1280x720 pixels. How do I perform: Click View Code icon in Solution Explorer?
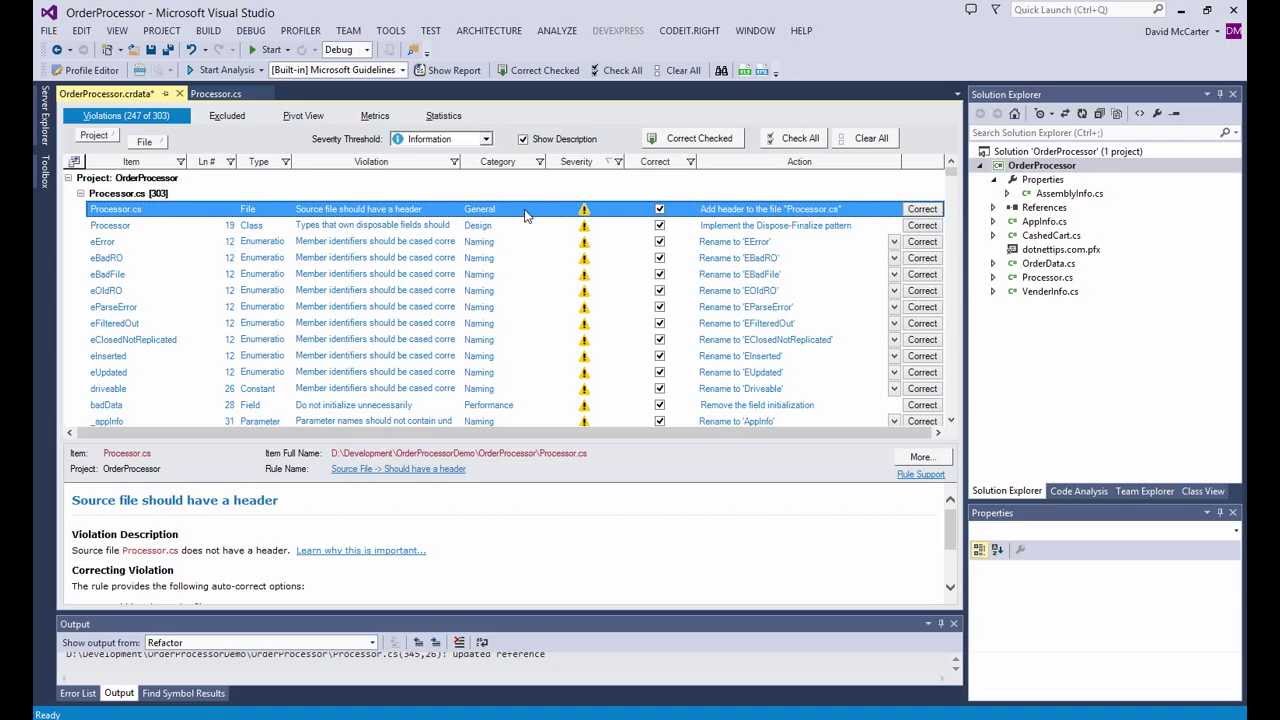click(x=1140, y=114)
